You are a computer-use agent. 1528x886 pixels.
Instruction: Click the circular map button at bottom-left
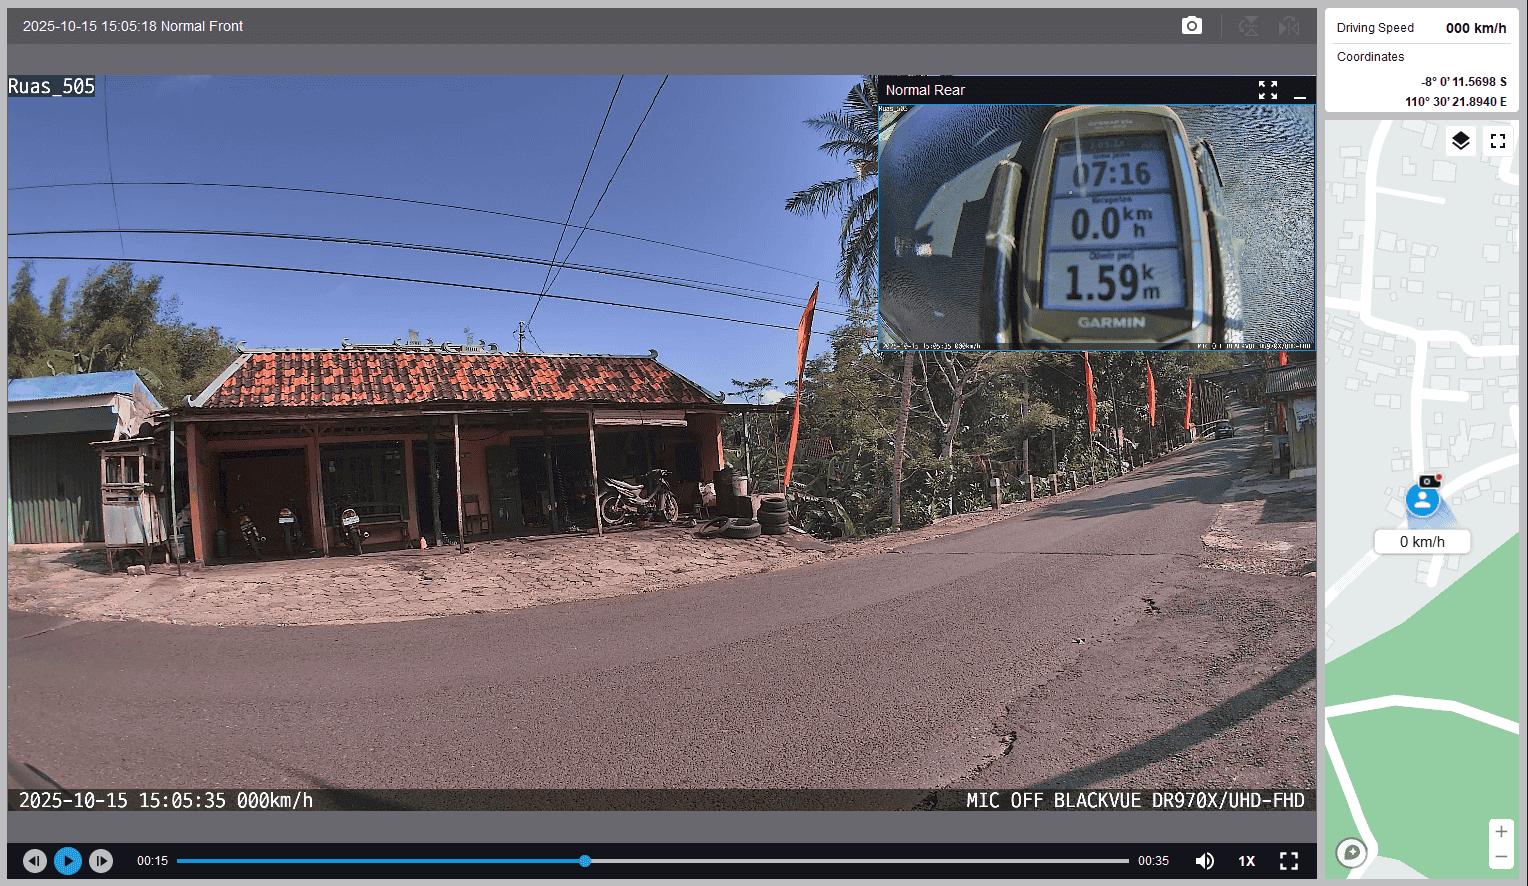1352,852
